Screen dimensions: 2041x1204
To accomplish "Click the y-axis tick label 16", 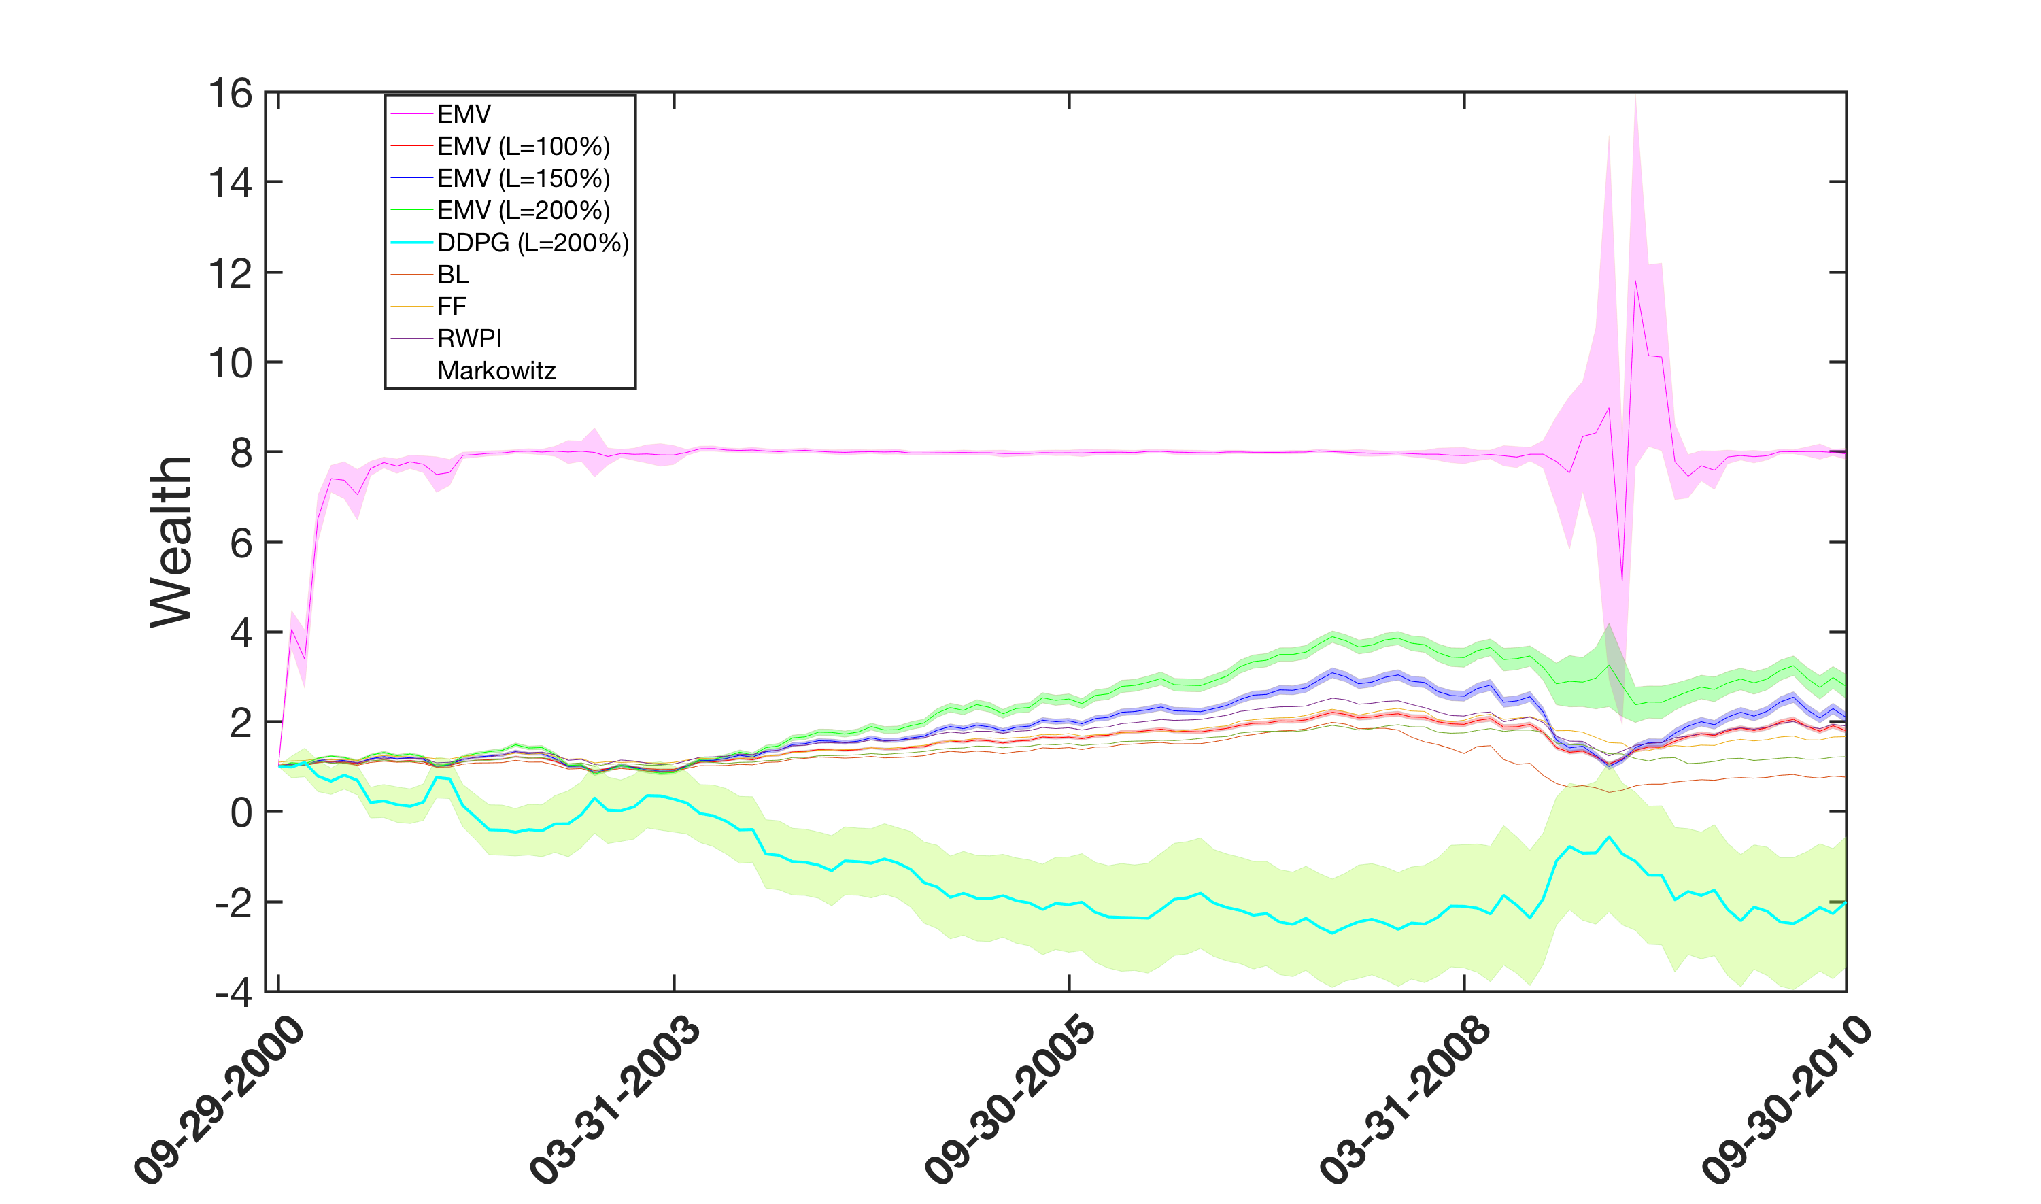I will (x=231, y=93).
